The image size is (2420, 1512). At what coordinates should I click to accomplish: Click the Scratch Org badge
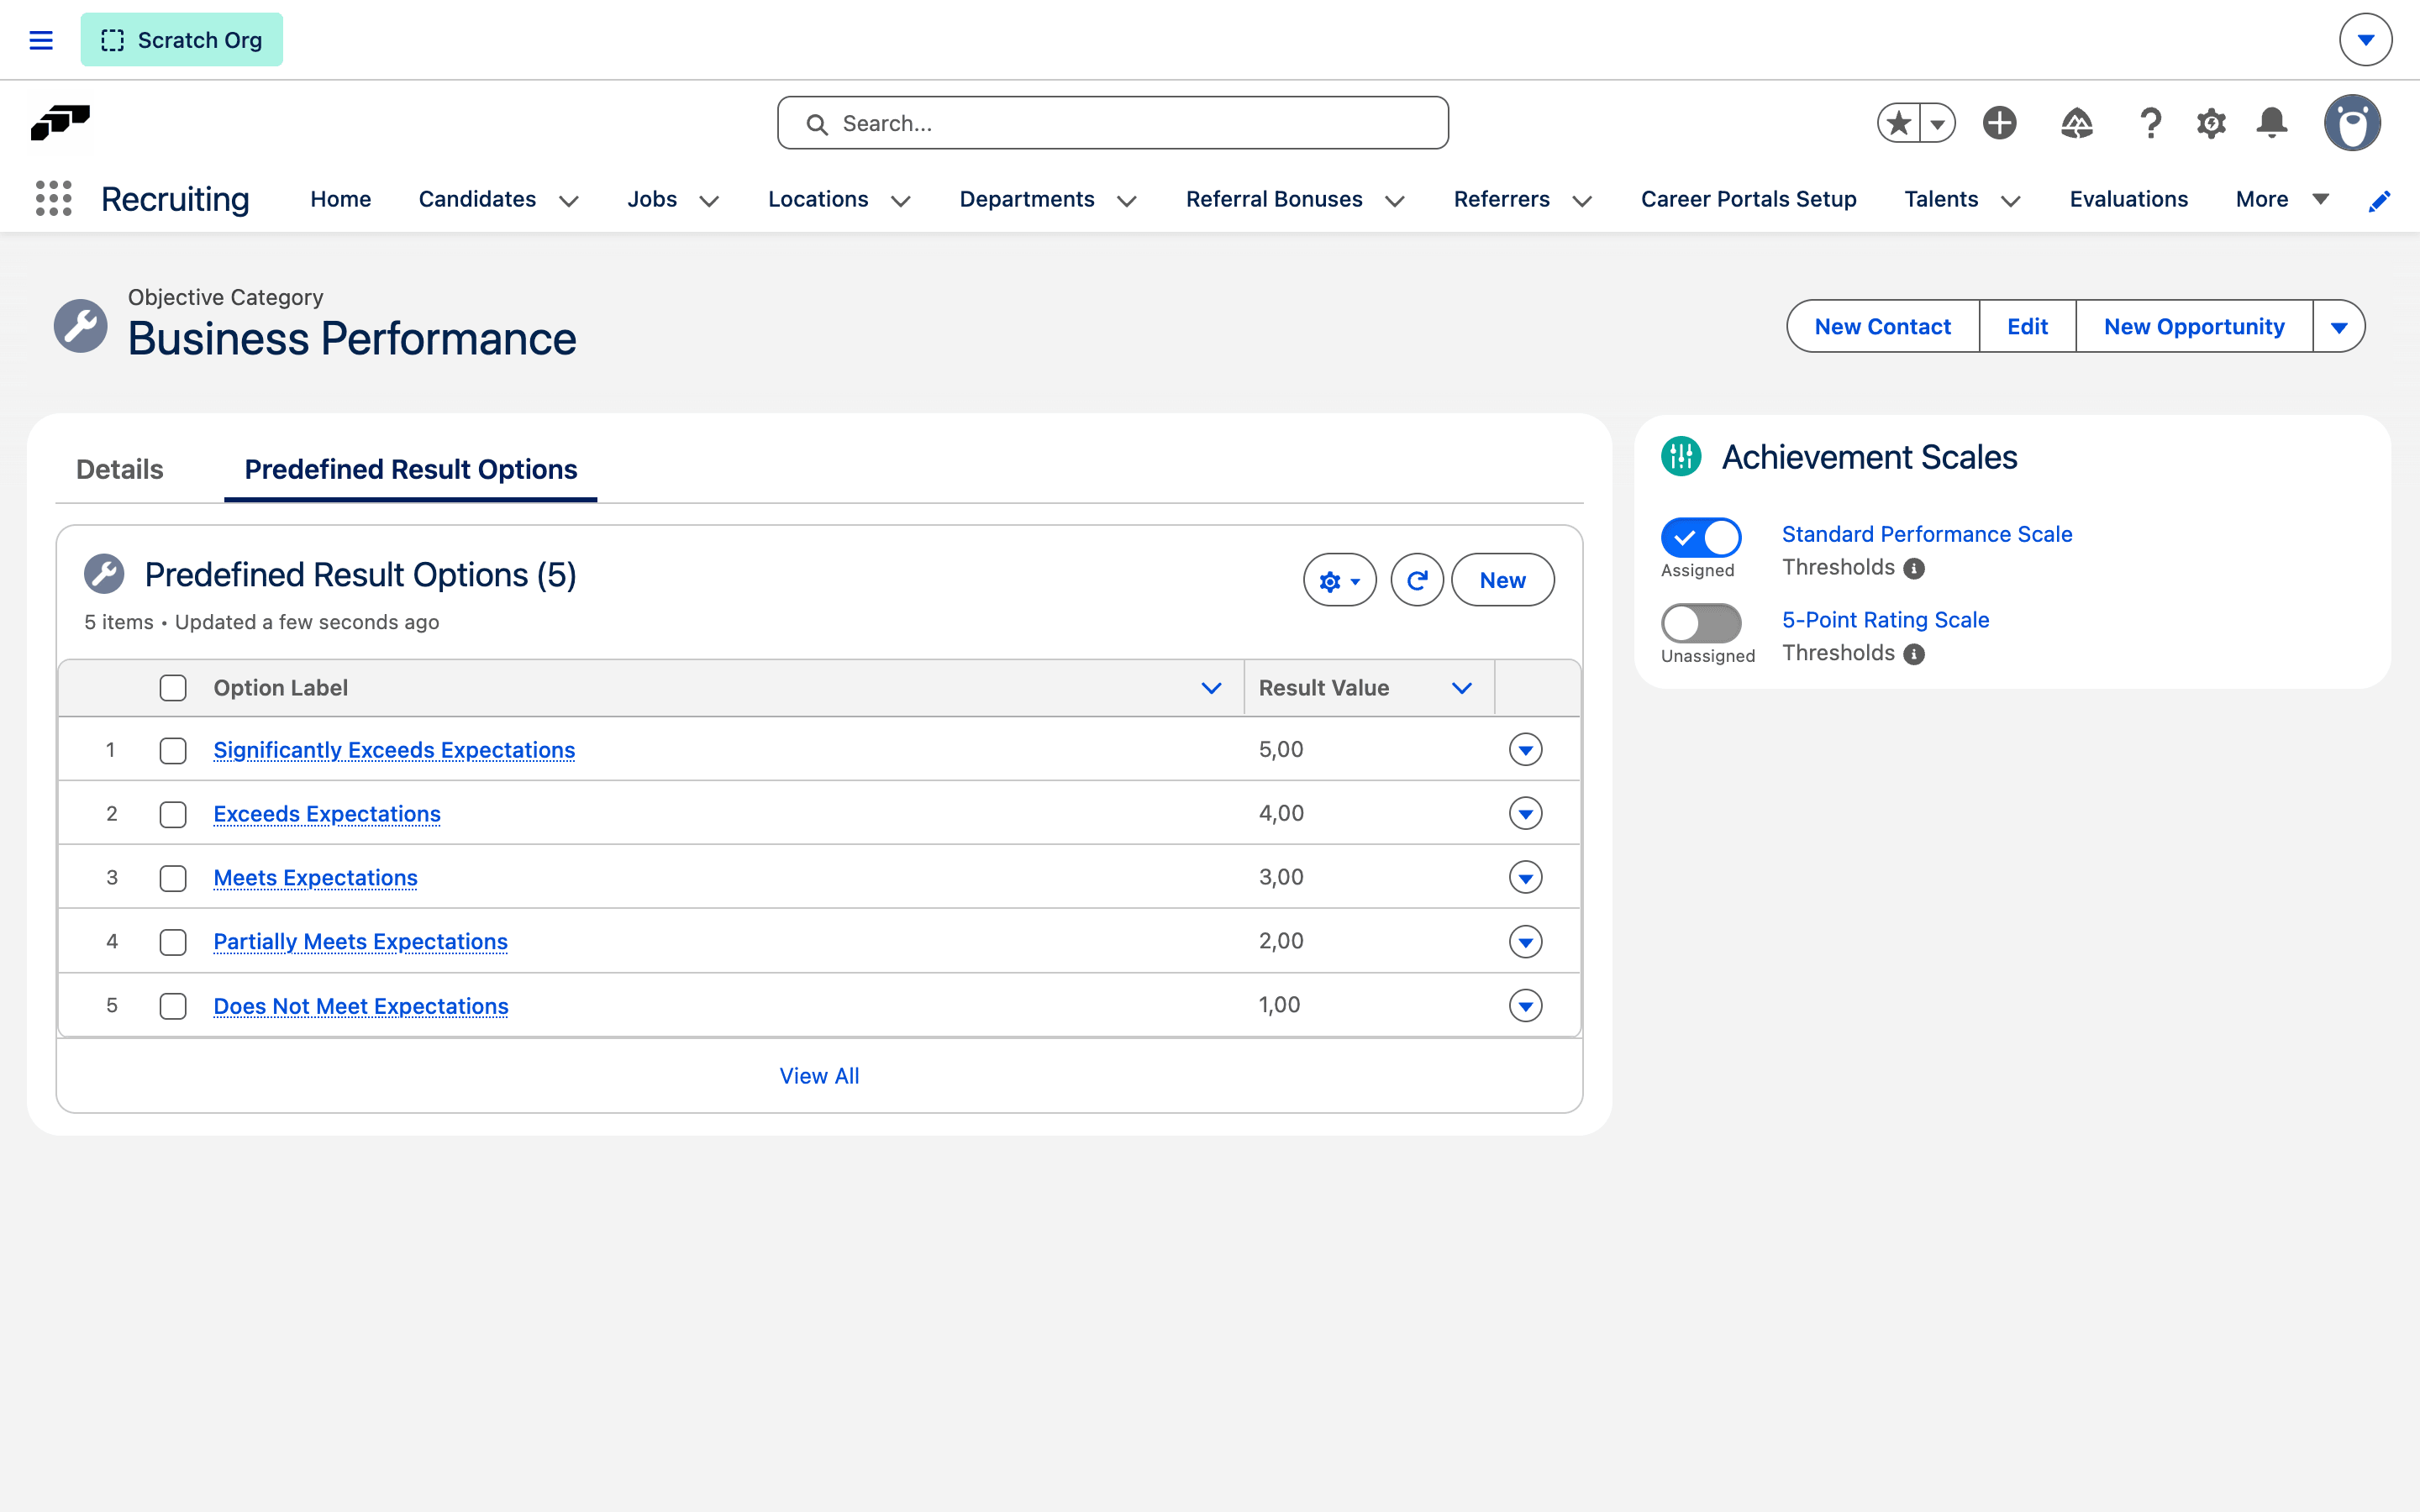(x=181, y=40)
